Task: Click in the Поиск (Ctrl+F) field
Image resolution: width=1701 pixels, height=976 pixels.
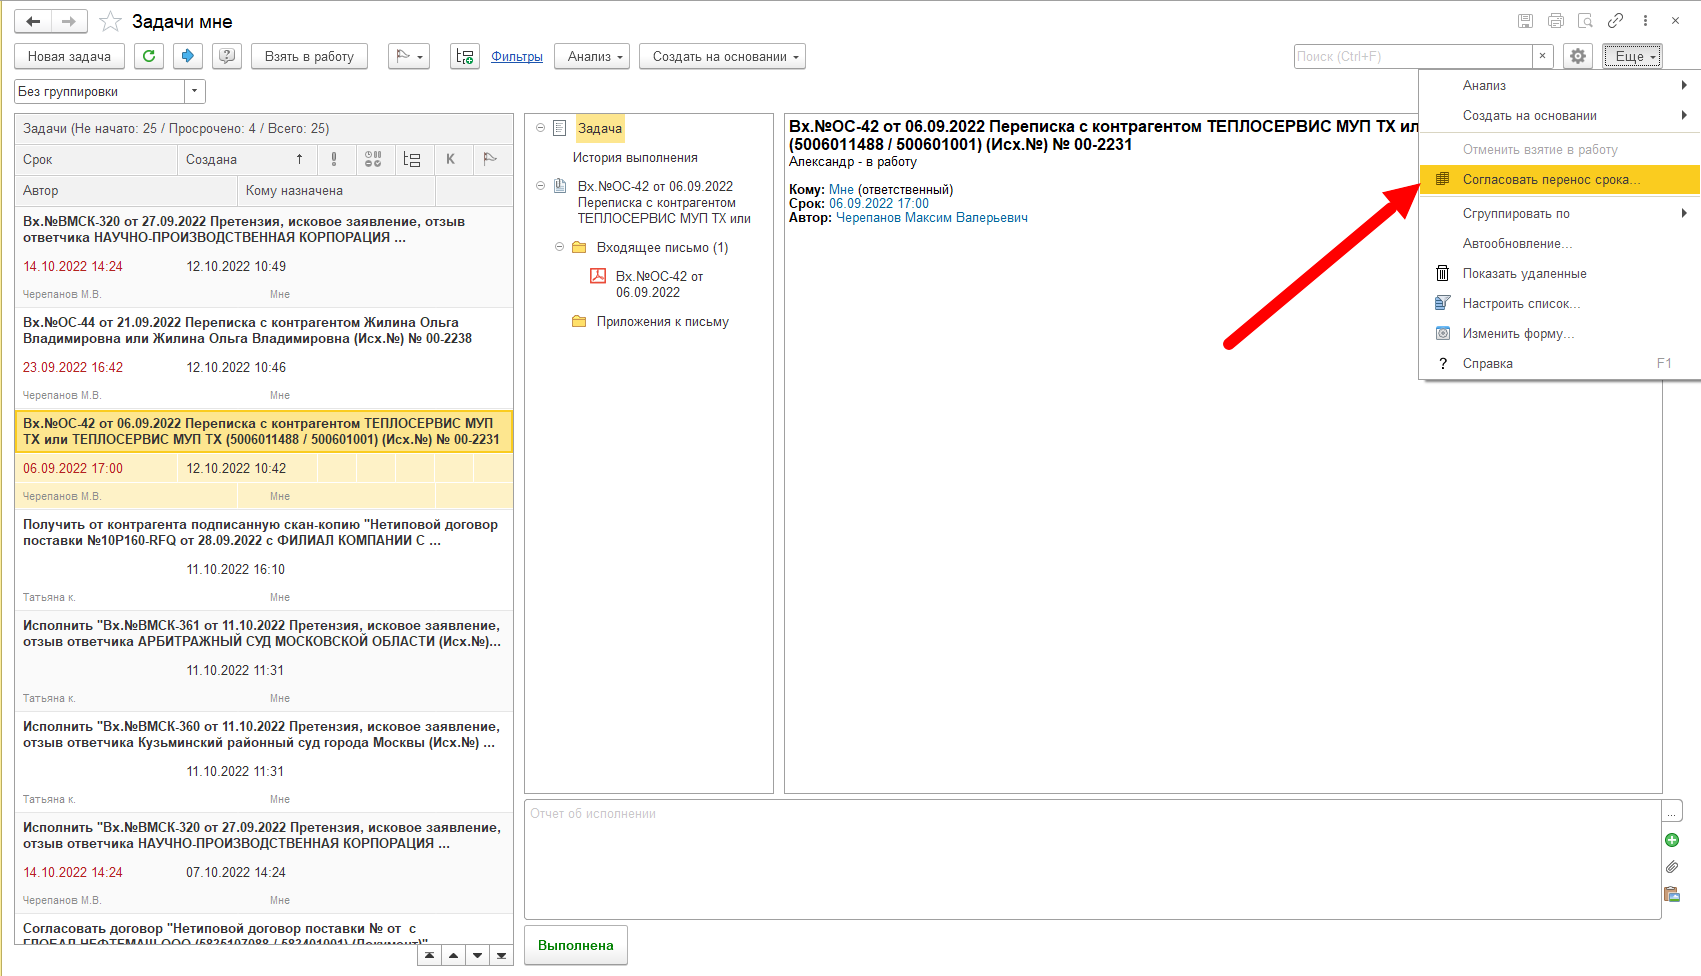Action: [1413, 56]
